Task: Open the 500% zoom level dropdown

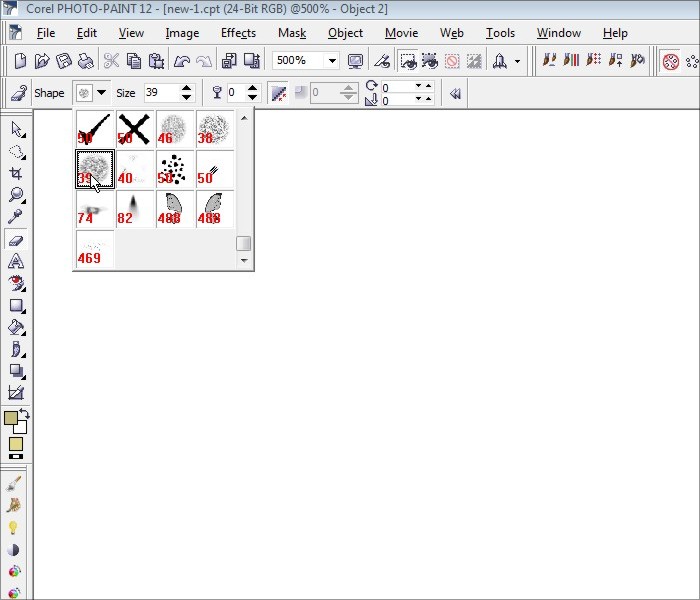Action: pos(332,61)
